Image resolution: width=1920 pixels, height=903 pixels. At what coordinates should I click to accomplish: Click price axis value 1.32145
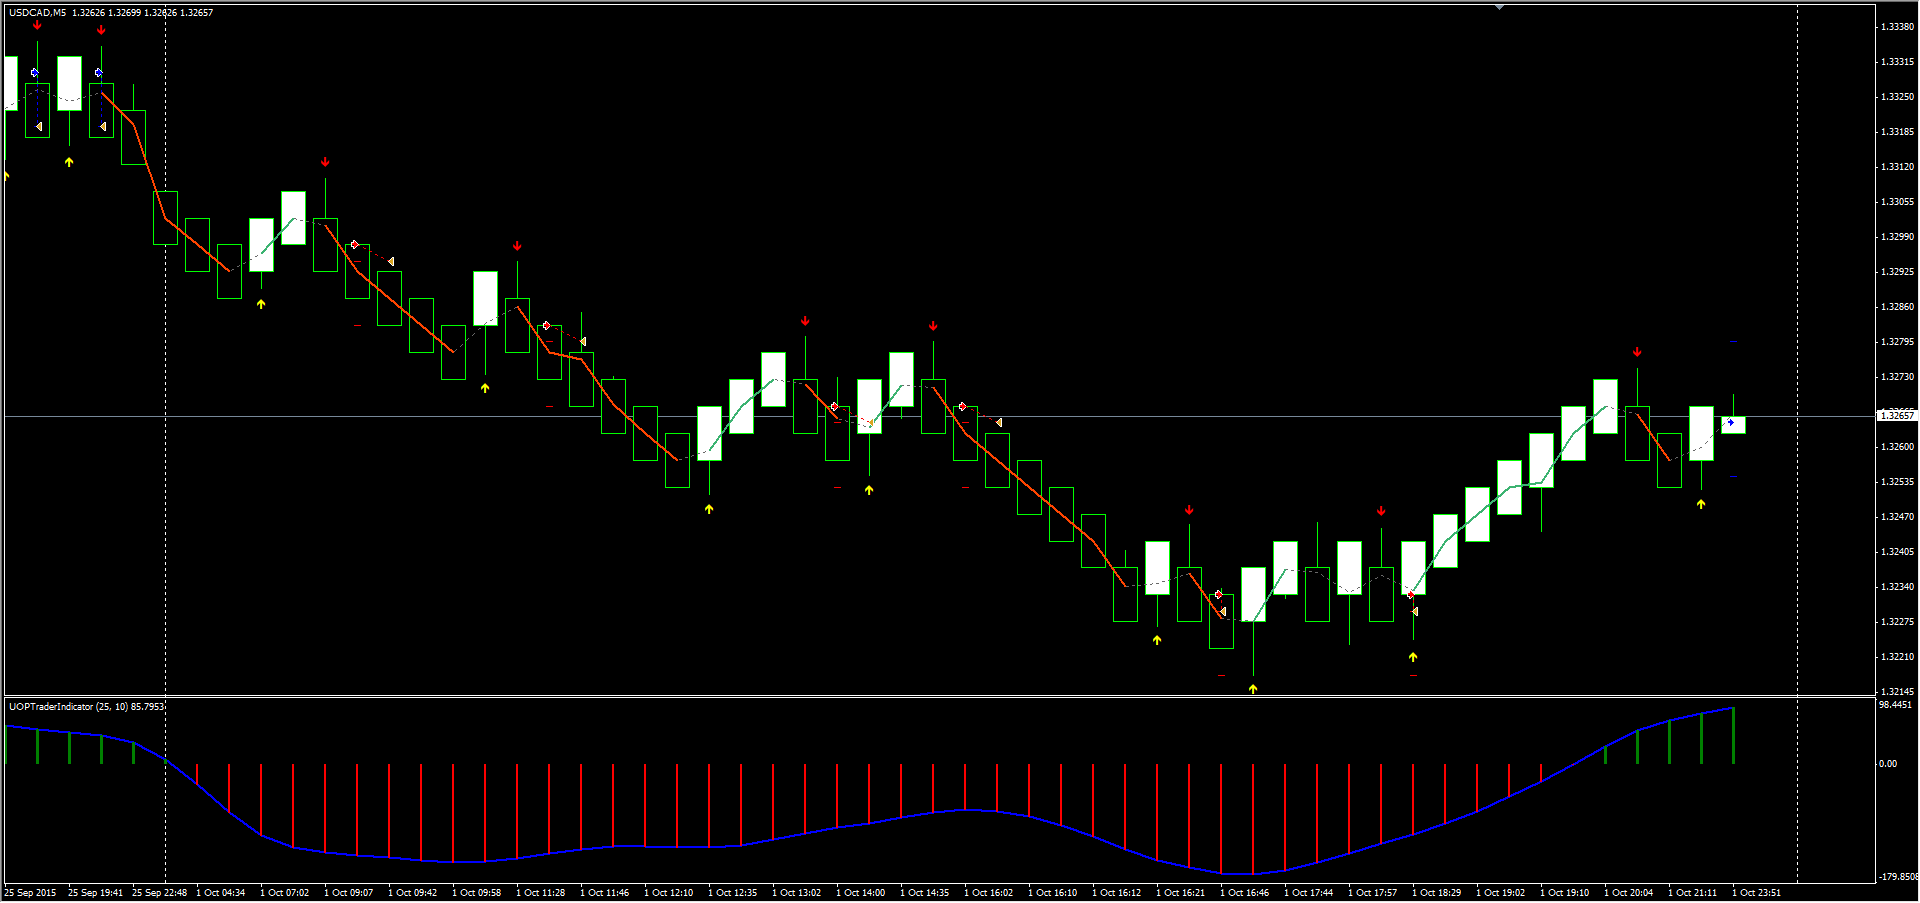1898,692
